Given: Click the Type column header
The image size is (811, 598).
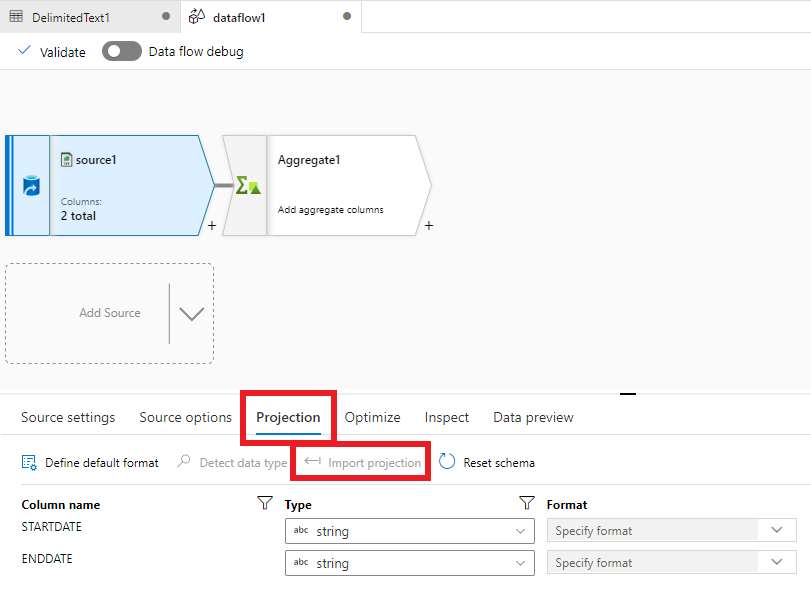Looking at the screenshot, I should point(298,505).
